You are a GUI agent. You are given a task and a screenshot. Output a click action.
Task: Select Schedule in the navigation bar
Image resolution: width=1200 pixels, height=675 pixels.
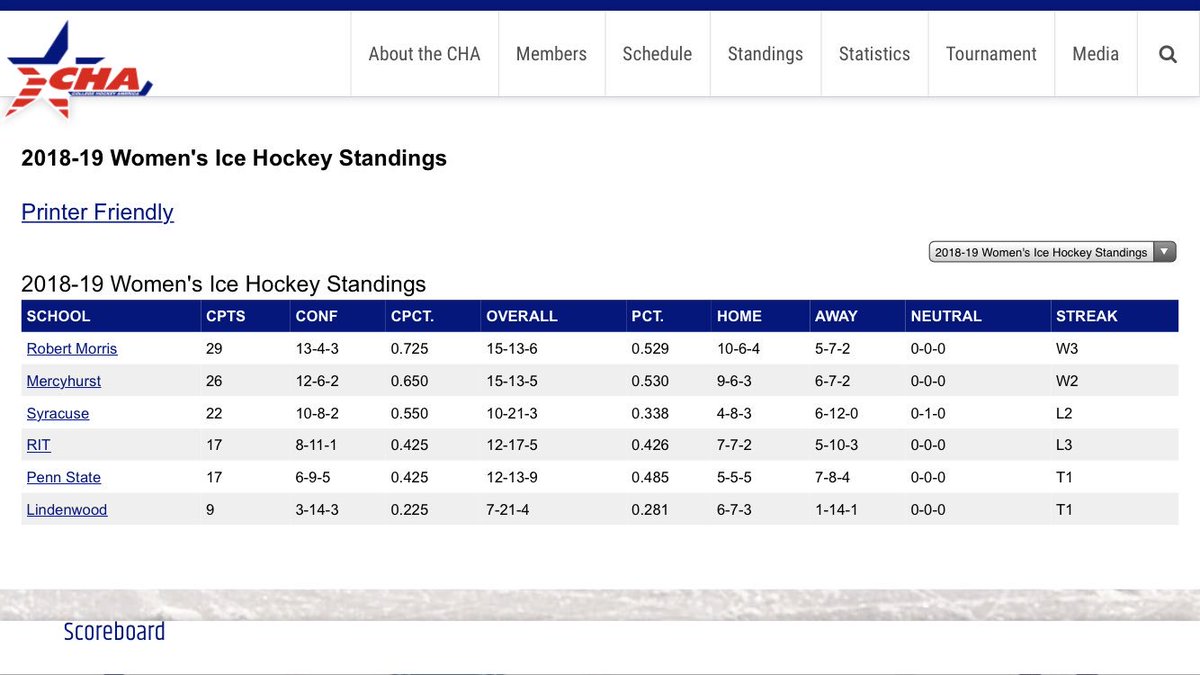(657, 54)
